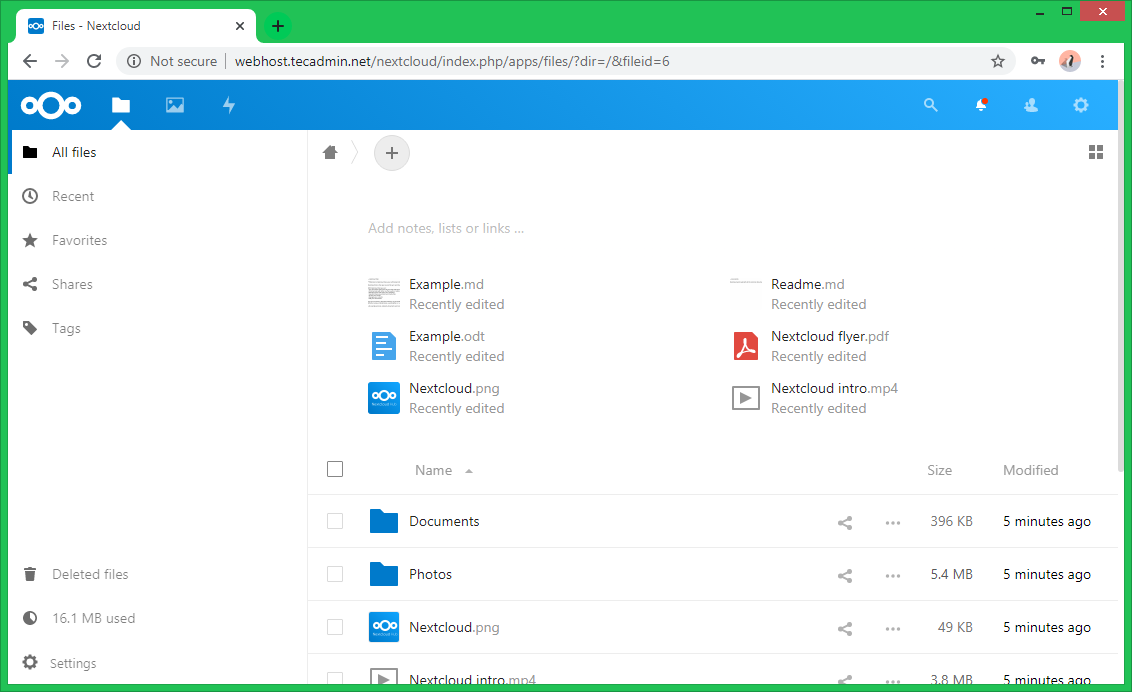Click the Documents folder icon
This screenshot has height=692, width=1132.
click(x=384, y=521)
